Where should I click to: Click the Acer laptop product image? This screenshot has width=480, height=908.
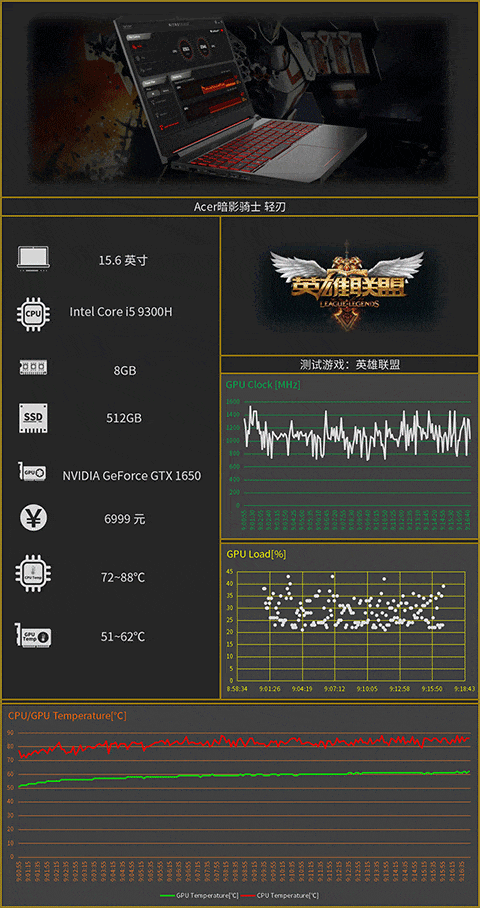[240, 100]
